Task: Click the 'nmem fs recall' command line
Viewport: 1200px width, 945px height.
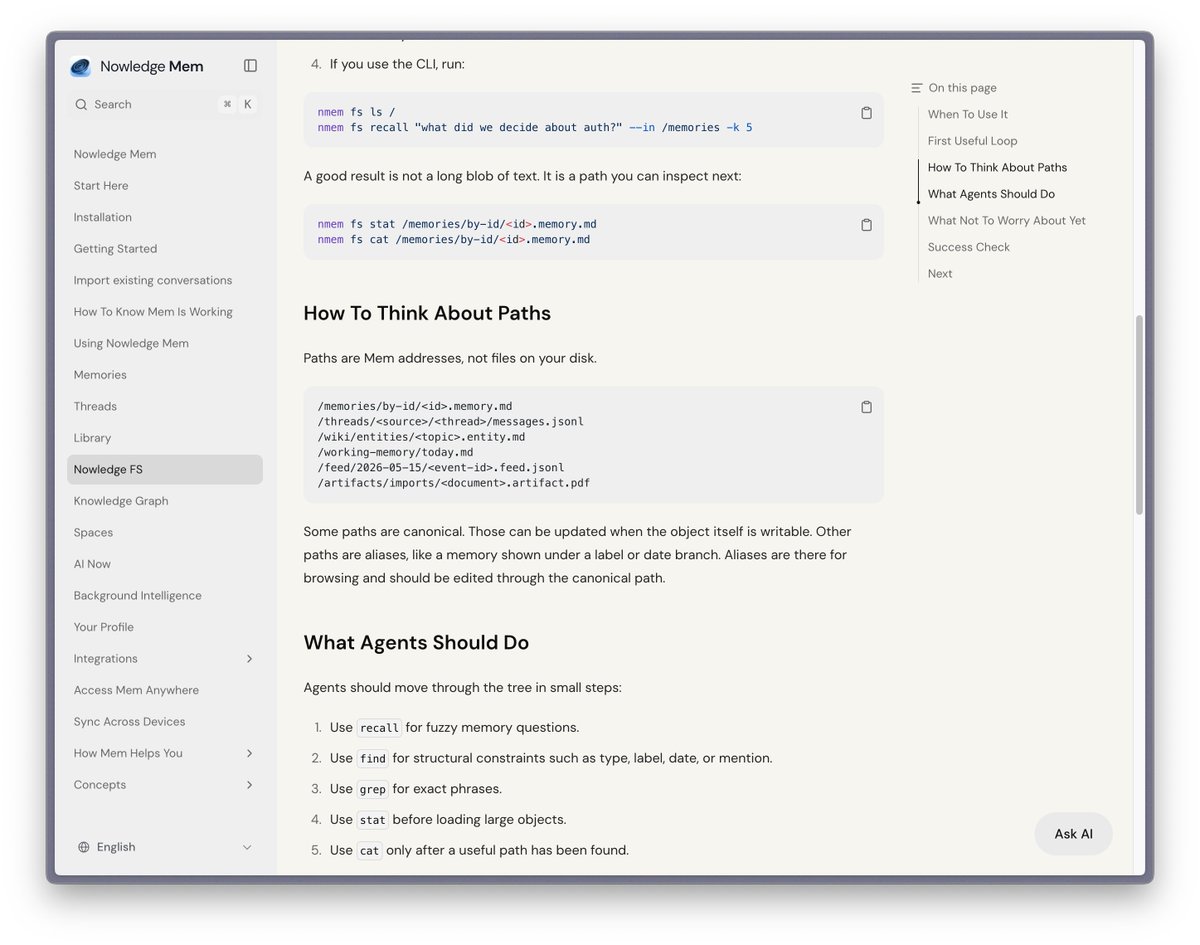Action: [x=535, y=128]
